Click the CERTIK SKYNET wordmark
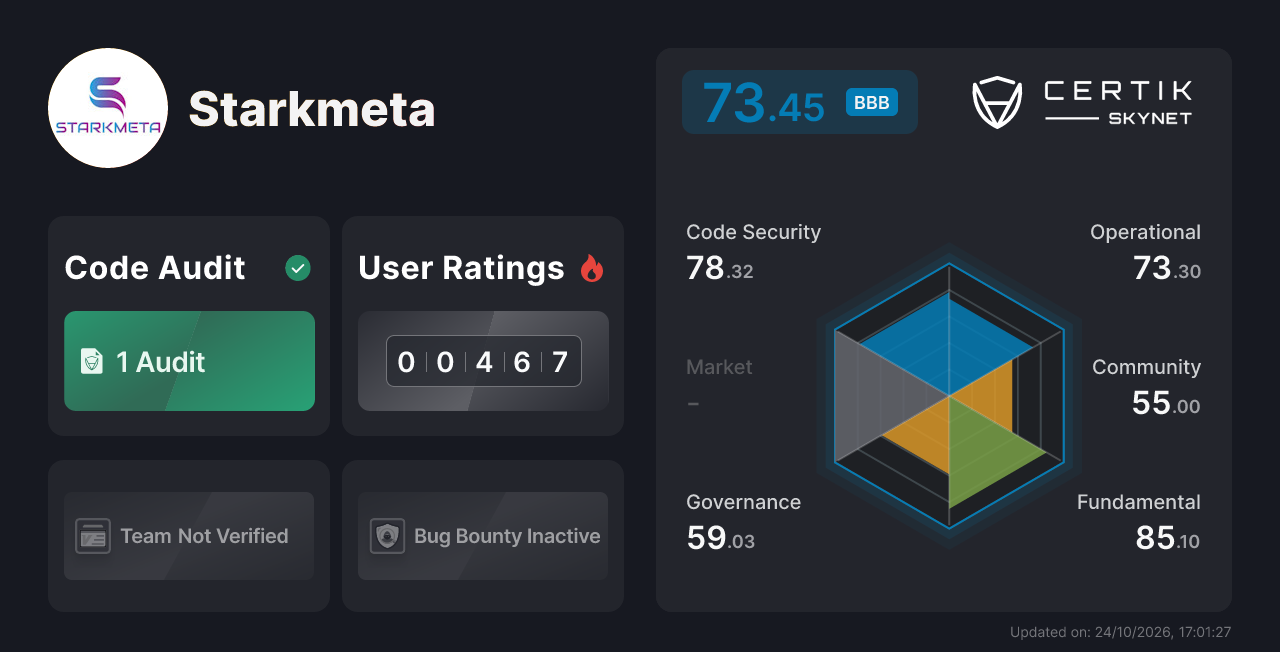The width and height of the screenshot is (1280, 652). click(x=1118, y=102)
